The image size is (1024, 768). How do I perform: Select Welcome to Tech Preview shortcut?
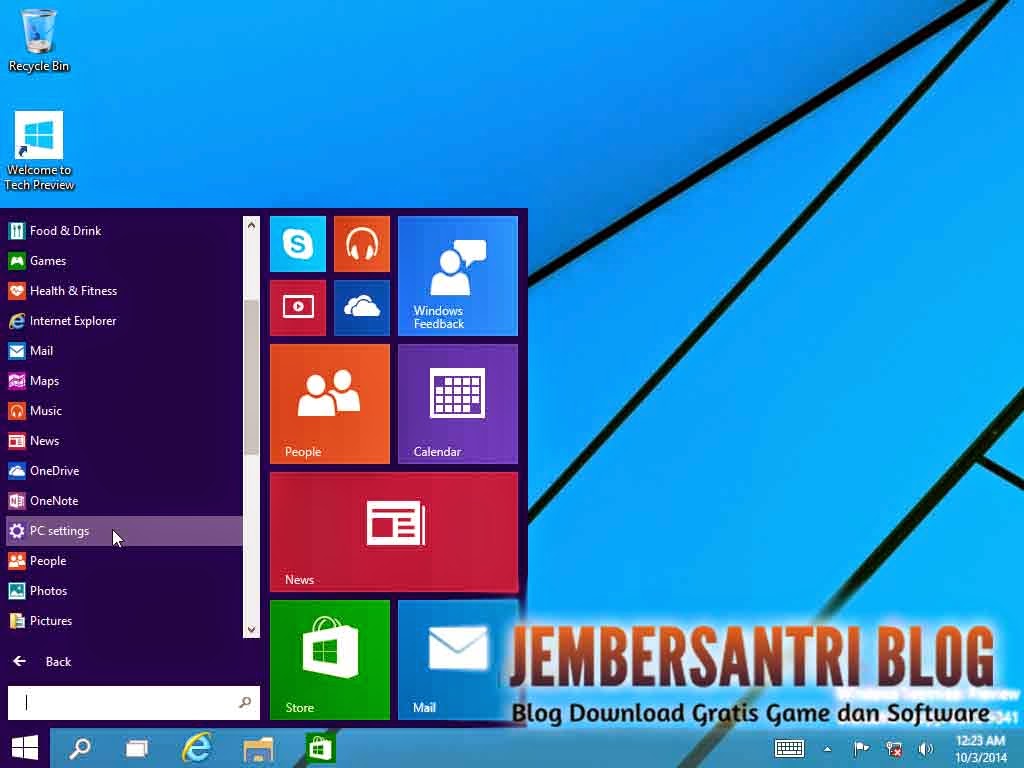click(x=39, y=152)
